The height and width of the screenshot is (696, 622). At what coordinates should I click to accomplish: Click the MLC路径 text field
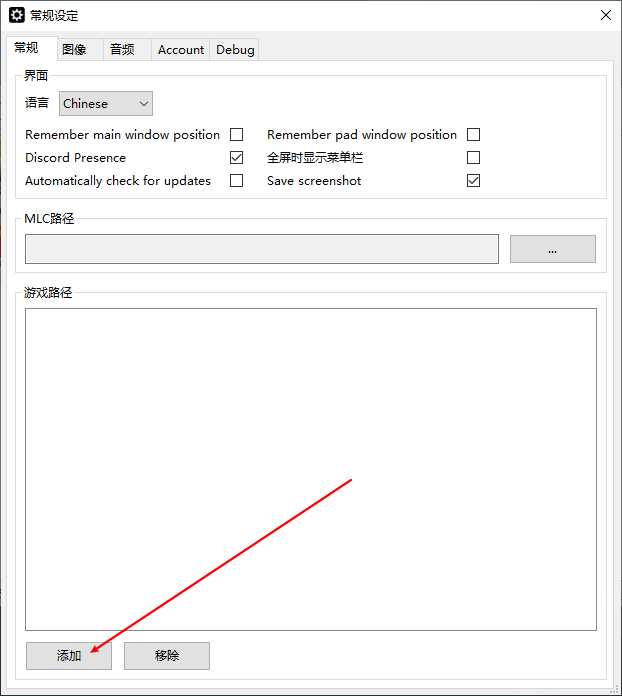coord(262,249)
